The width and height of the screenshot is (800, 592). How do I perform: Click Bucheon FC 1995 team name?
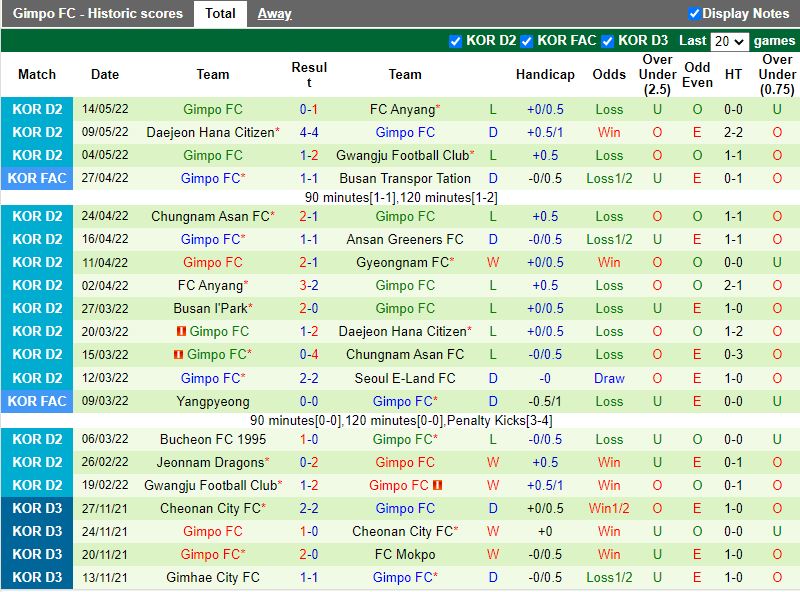coord(213,440)
